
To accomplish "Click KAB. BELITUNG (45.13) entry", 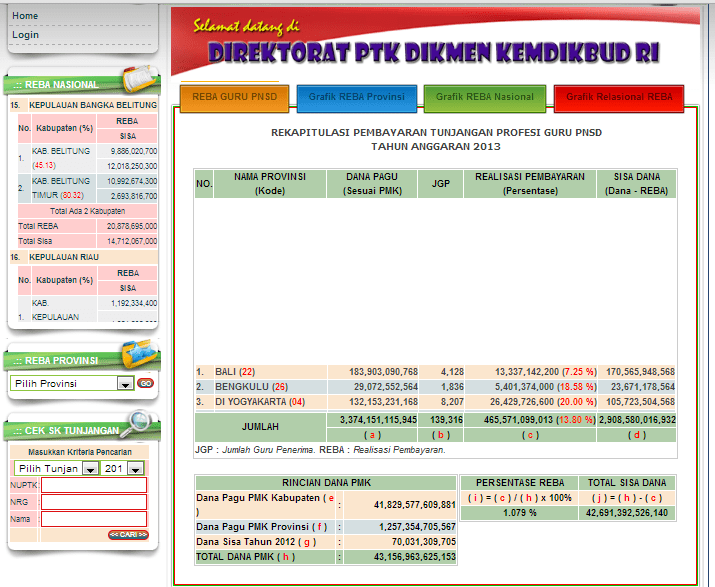I will (x=61, y=158).
